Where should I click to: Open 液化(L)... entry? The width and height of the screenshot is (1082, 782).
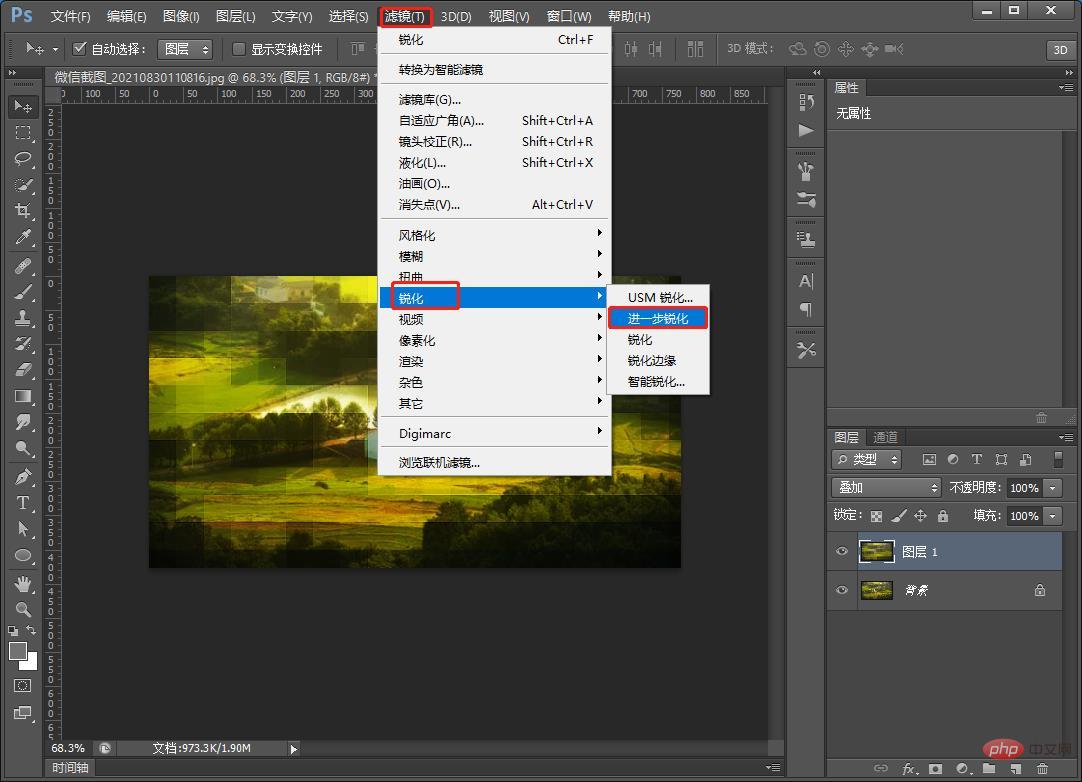494,163
